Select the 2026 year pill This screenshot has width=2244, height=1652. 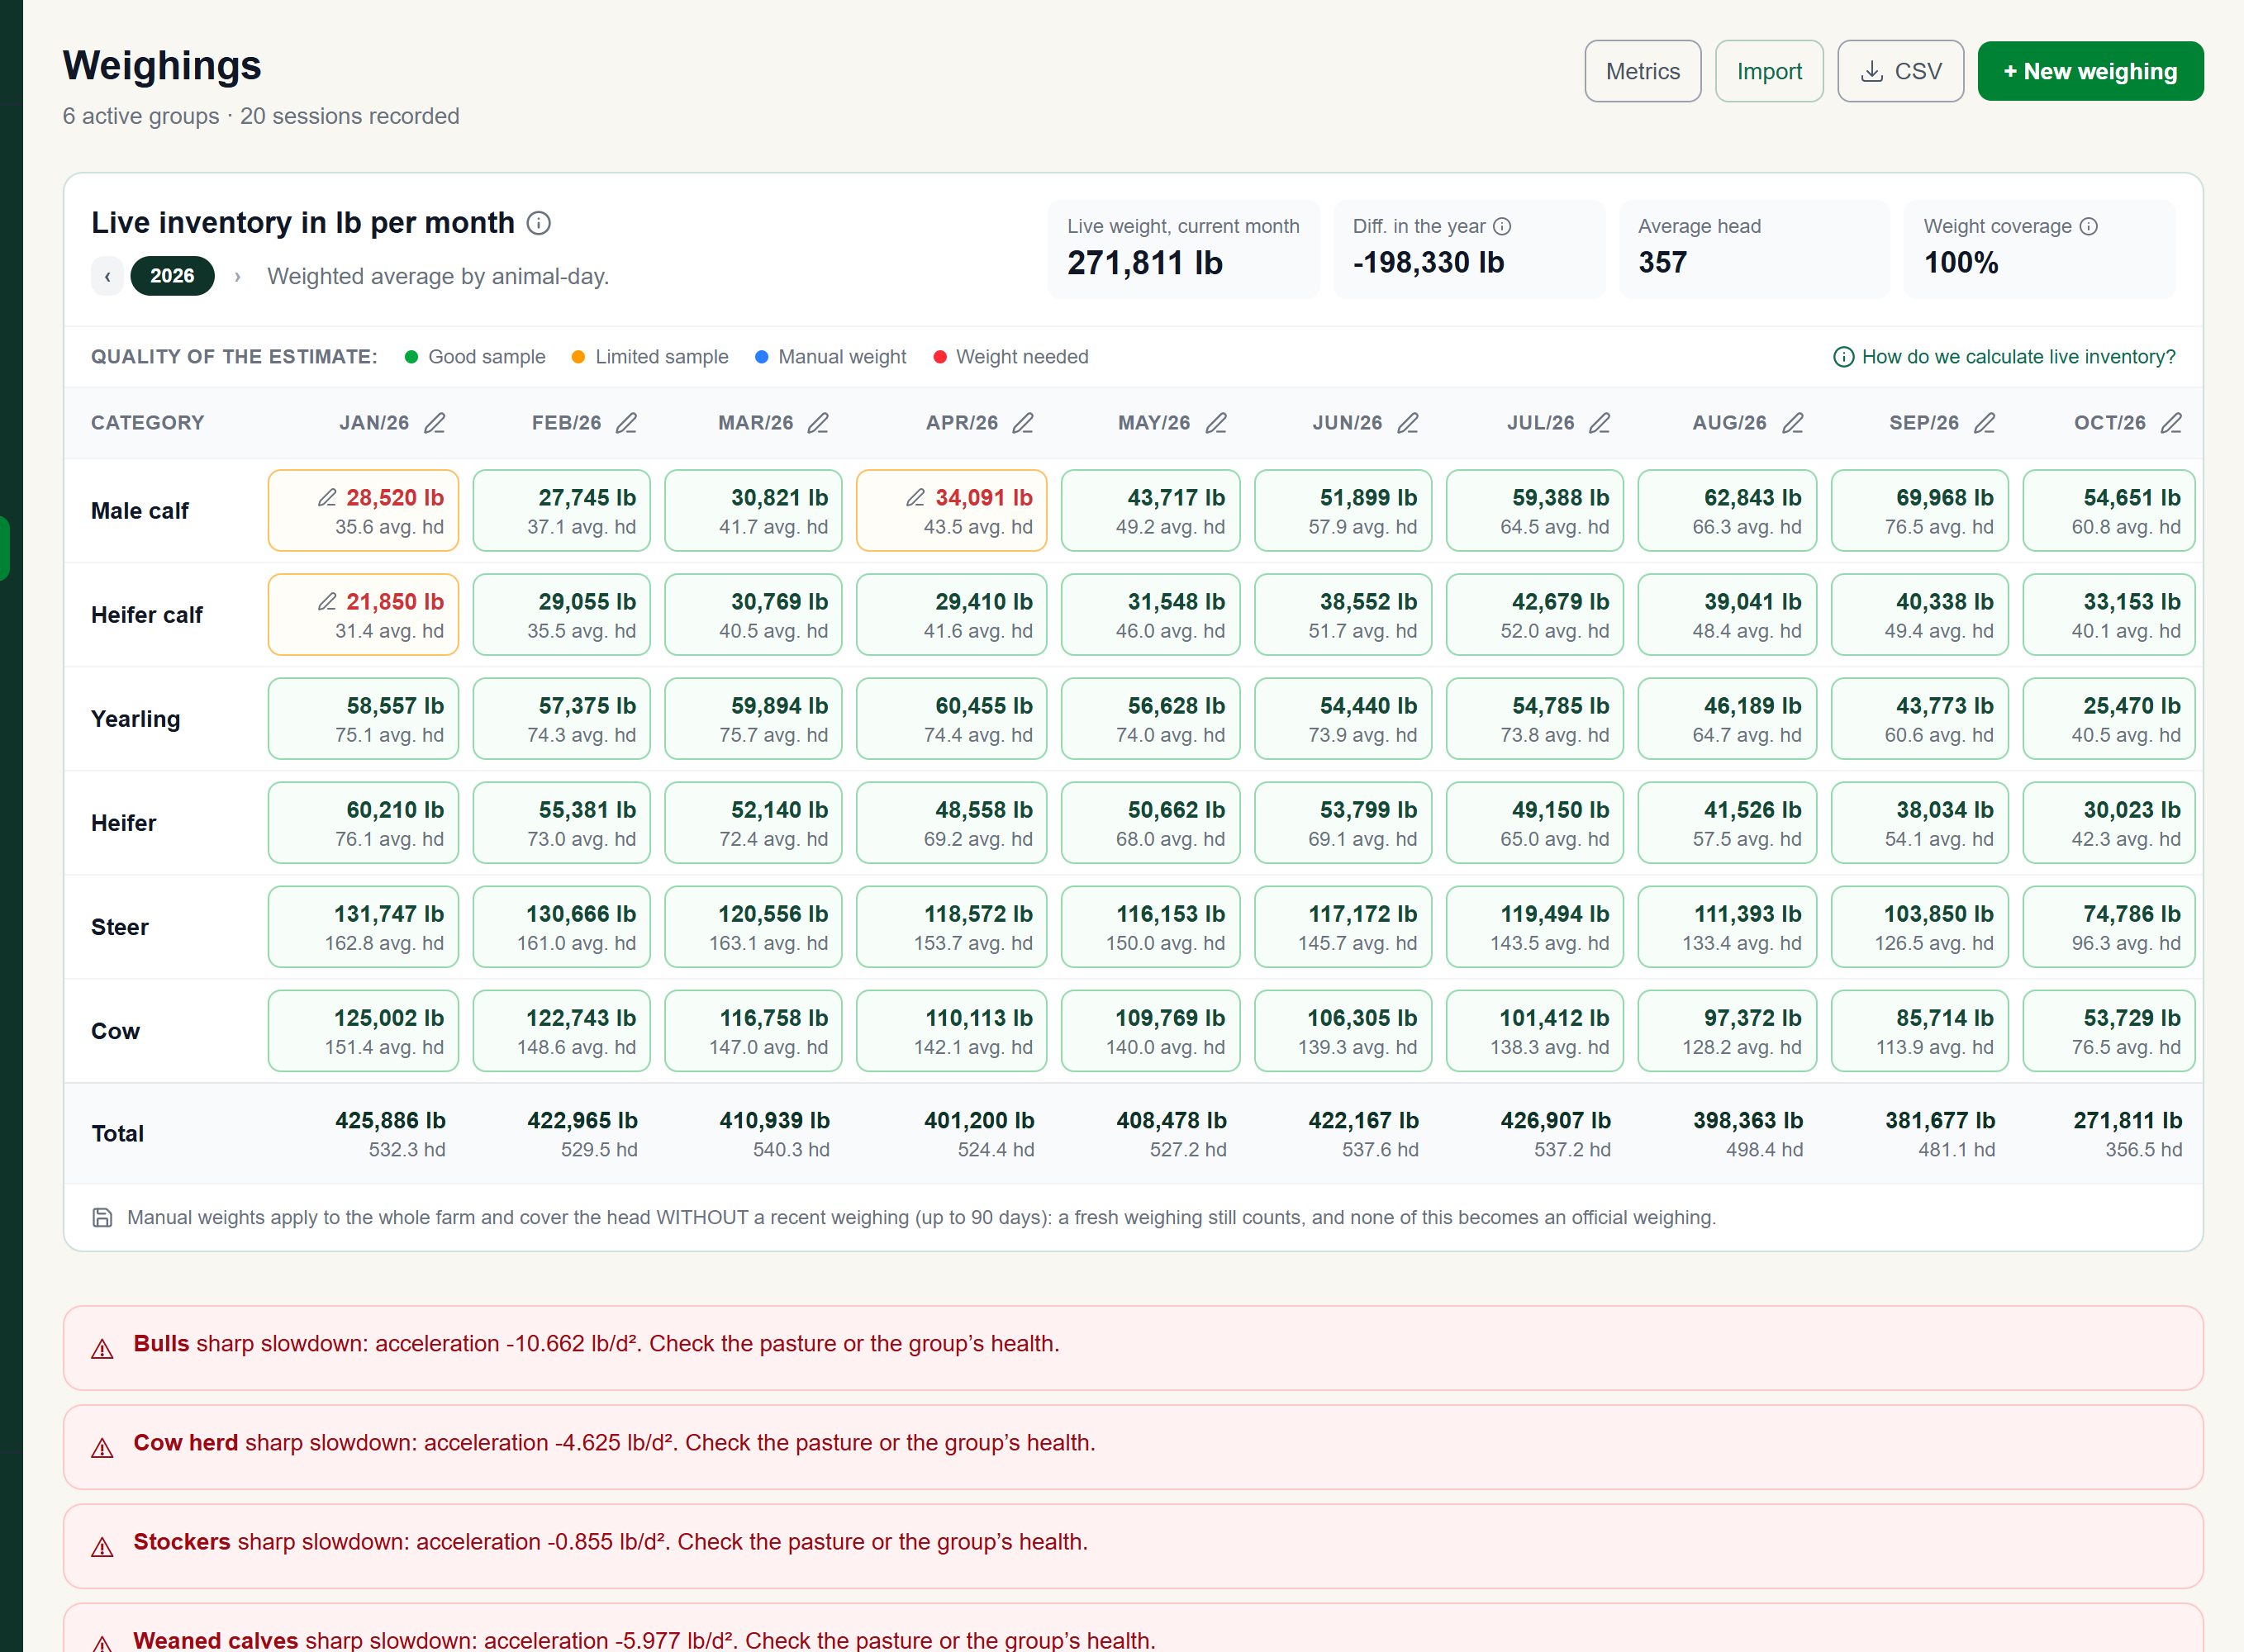point(172,276)
